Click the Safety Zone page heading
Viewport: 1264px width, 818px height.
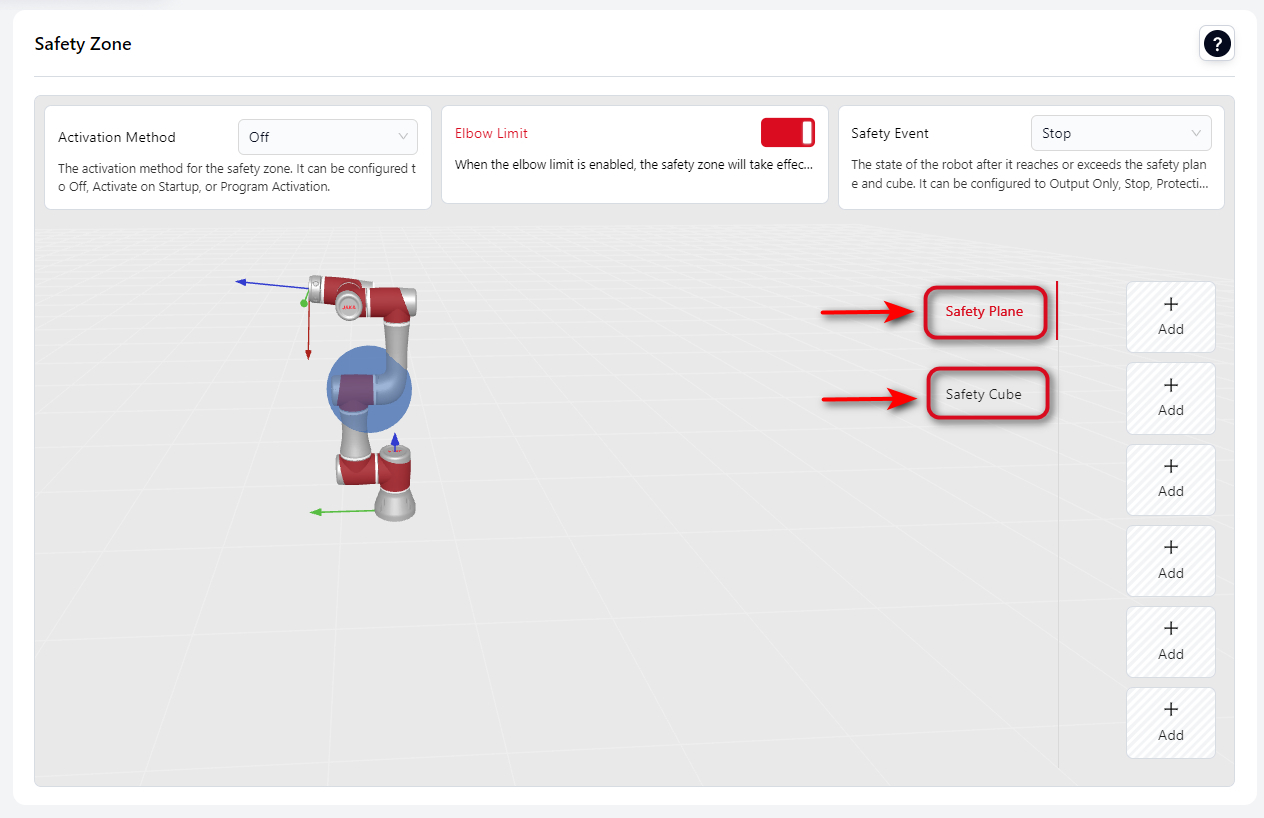tap(83, 44)
